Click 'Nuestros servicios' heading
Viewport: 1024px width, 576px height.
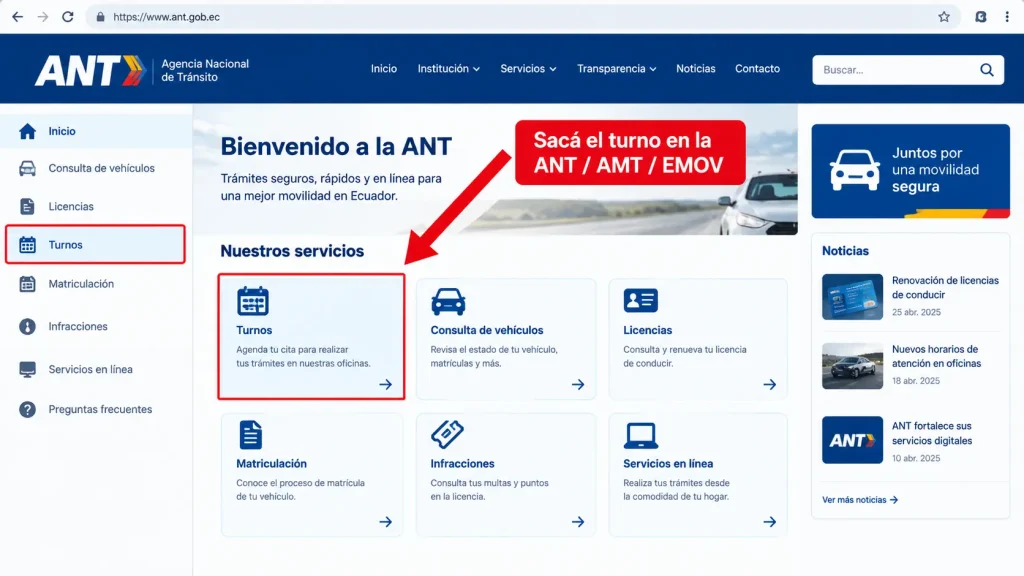(x=292, y=251)
